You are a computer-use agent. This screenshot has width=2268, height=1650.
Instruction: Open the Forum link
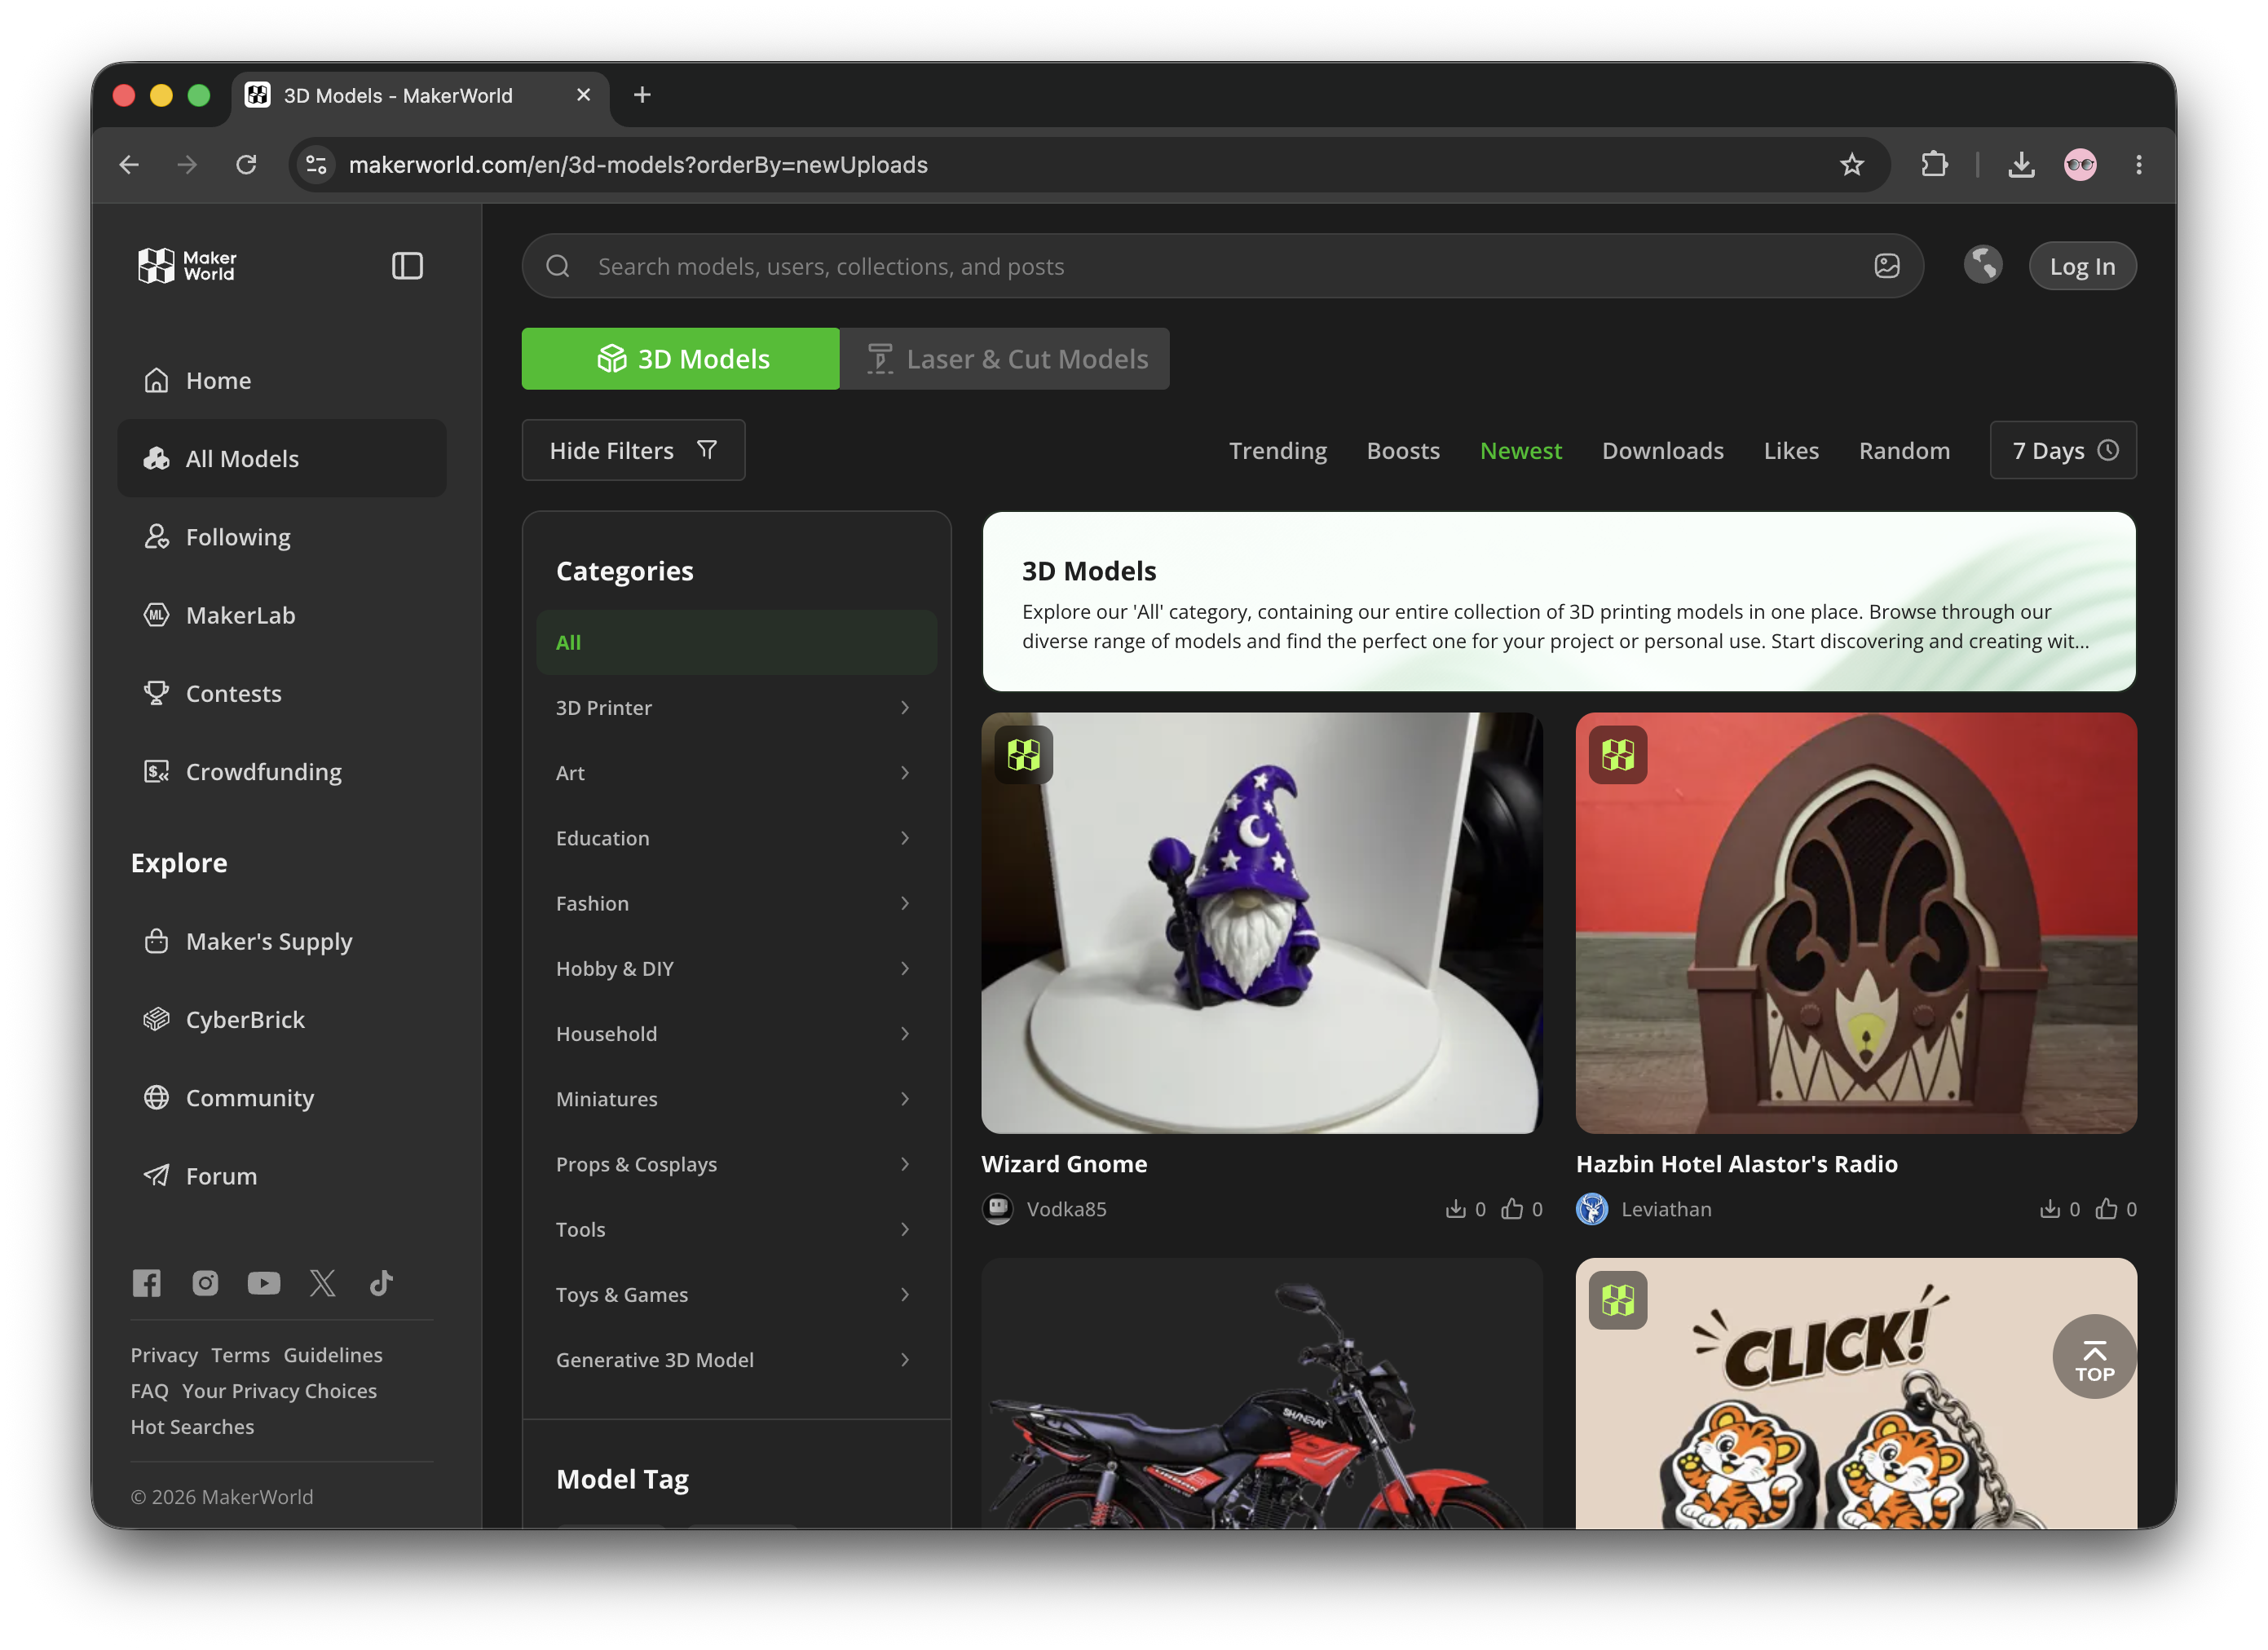coord(282,1177)
